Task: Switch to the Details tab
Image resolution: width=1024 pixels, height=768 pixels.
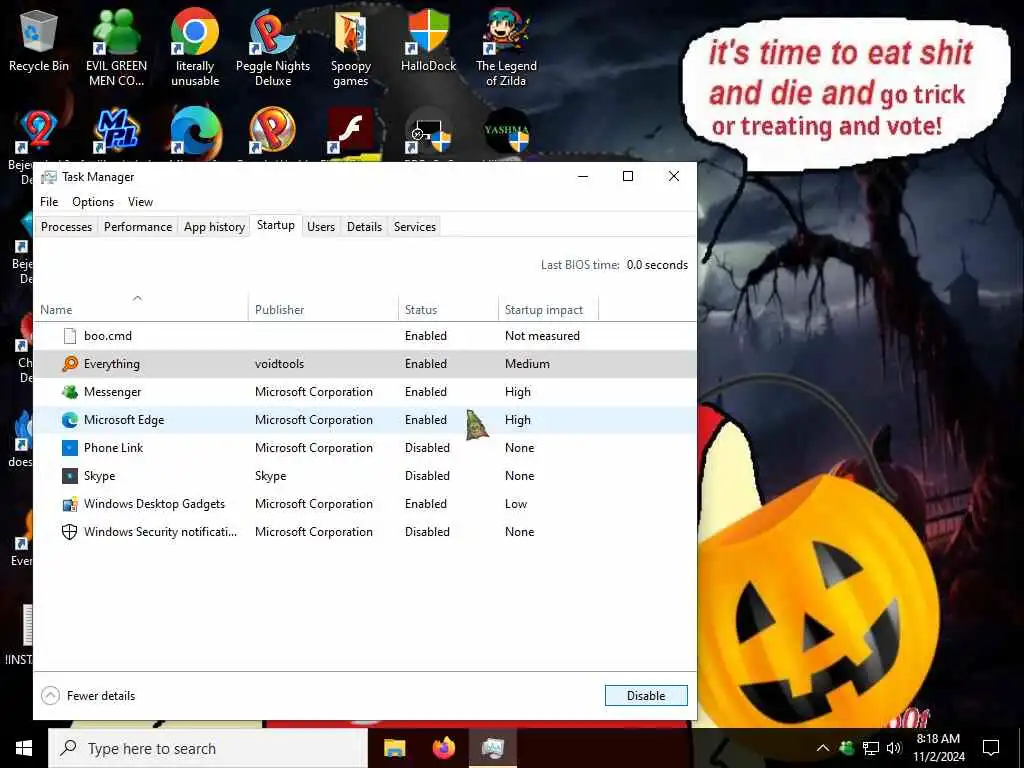Action: click(364, 227)
